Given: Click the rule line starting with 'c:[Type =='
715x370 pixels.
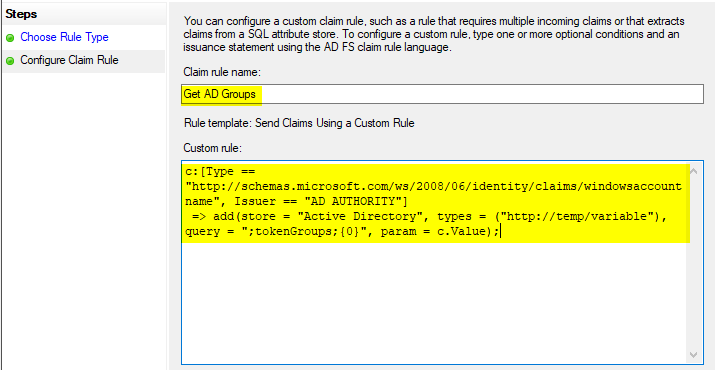Looking at the screenshot, I should [x=221, y=172].
